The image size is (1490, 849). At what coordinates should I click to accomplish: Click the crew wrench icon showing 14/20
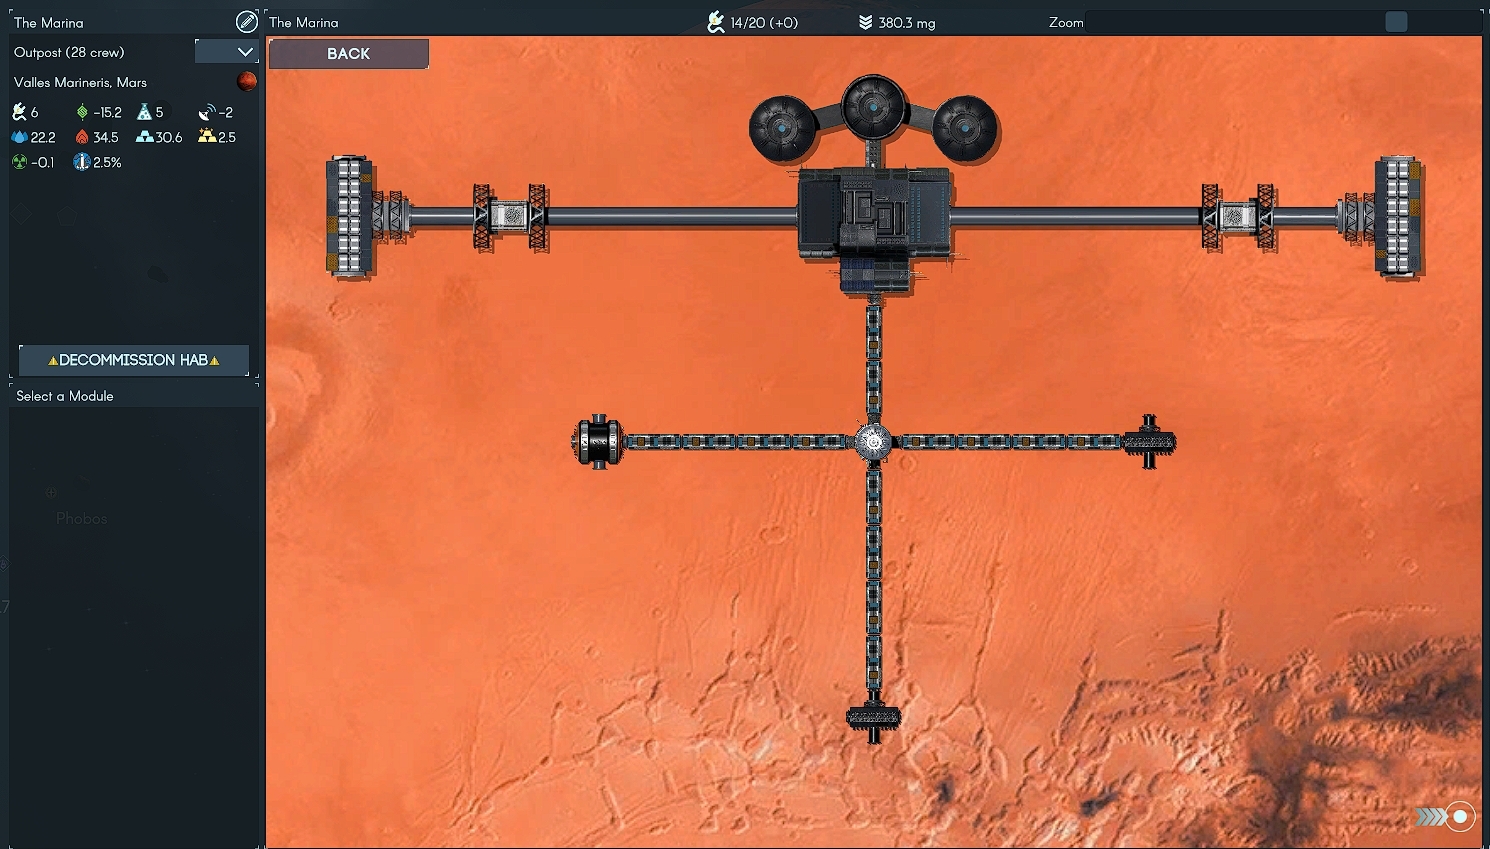point(716,21)
